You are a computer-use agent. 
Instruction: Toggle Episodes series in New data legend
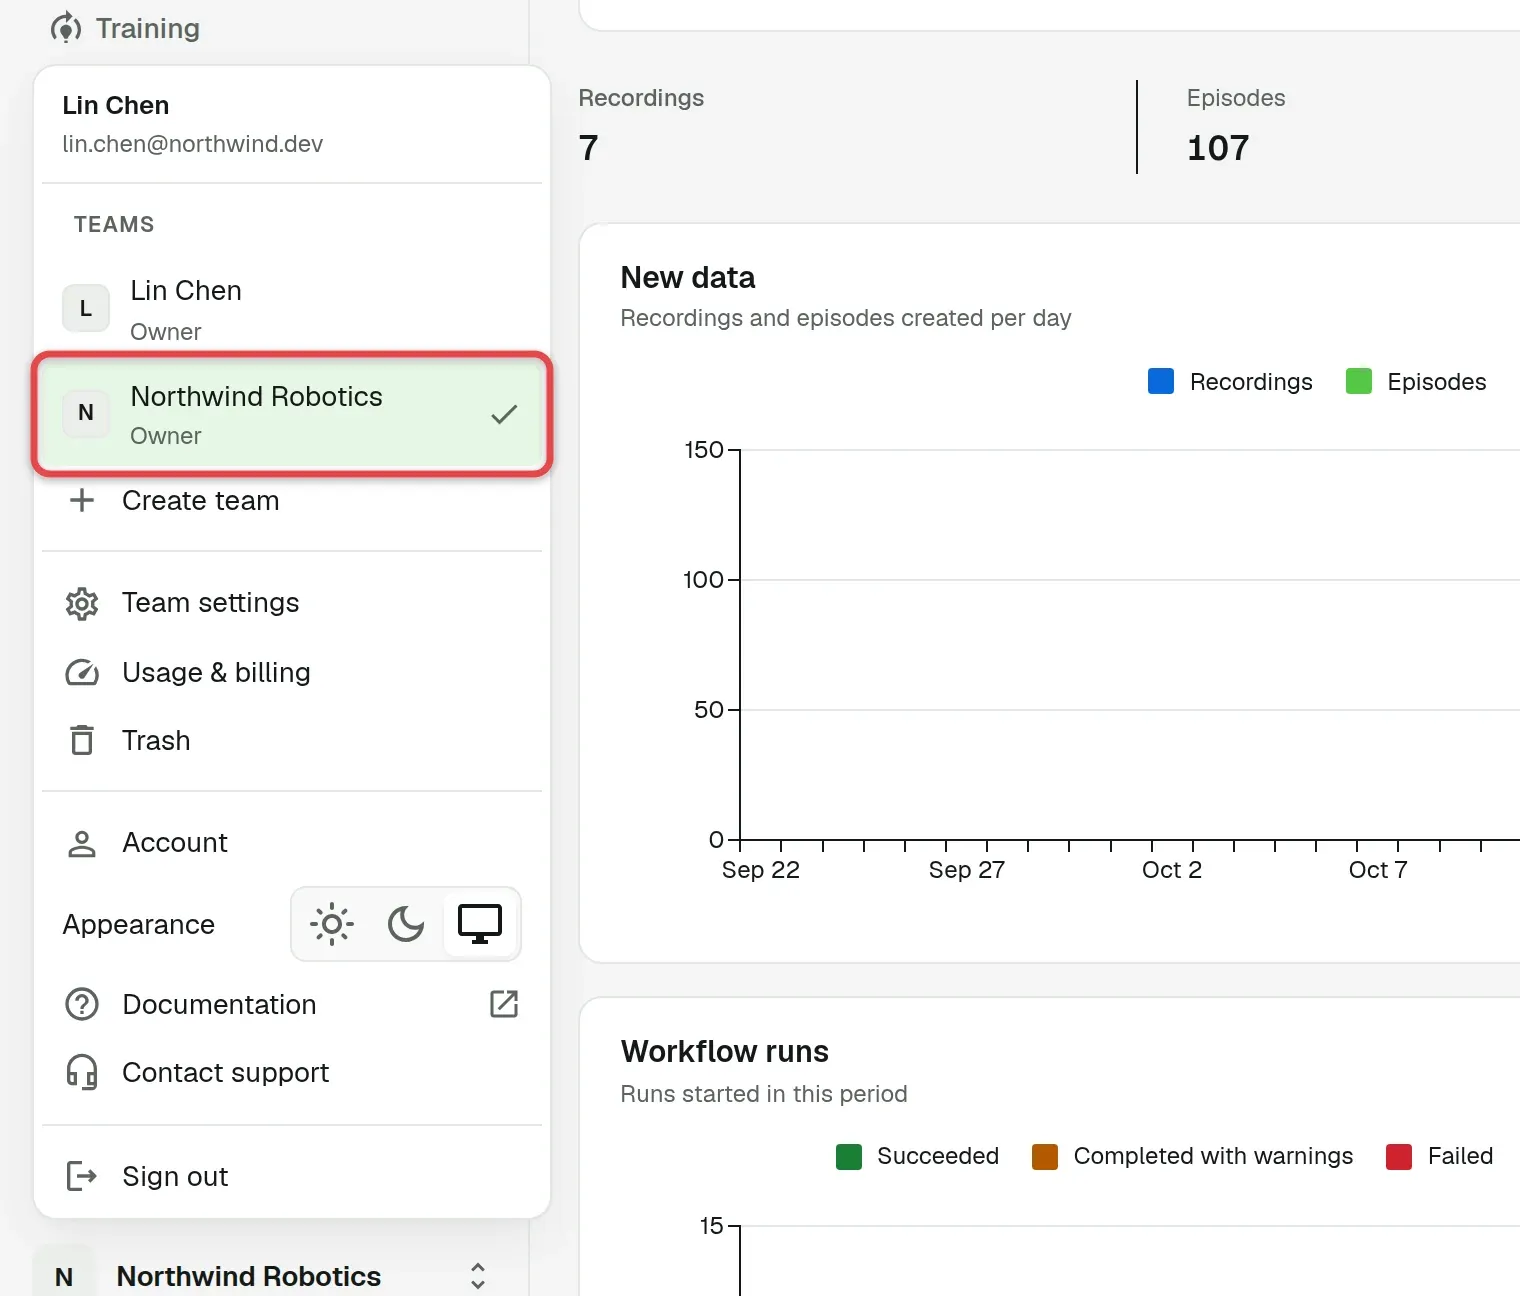point(1416,382)
